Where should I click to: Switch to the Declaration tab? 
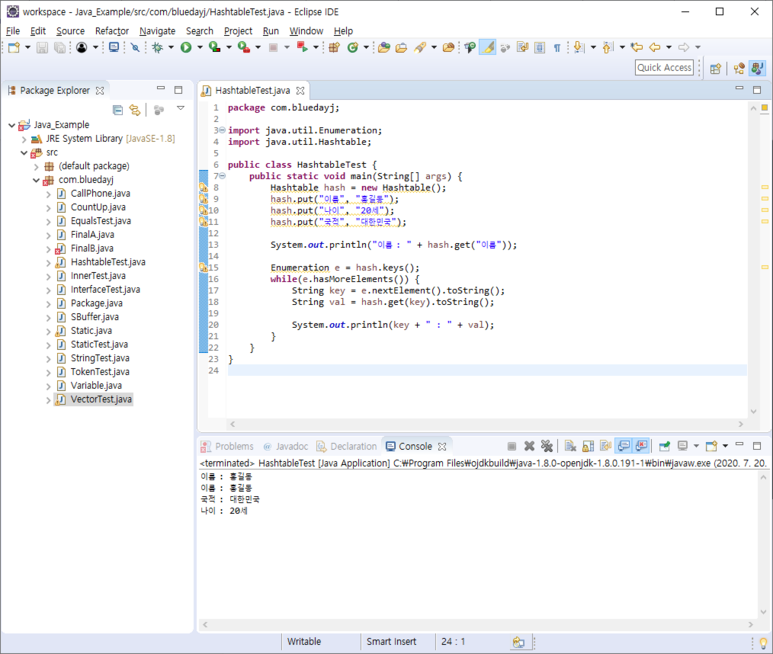click(347, 447)
